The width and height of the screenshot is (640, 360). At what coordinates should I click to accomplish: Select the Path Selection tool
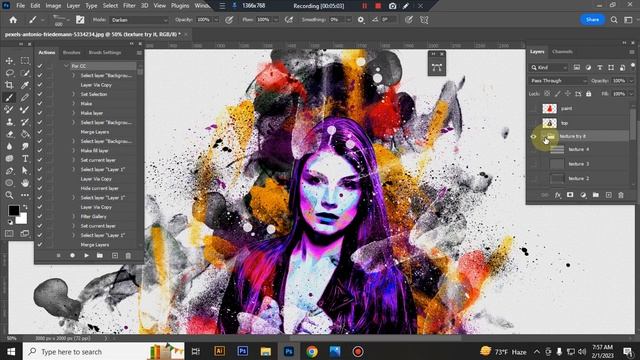pos(25,171)
